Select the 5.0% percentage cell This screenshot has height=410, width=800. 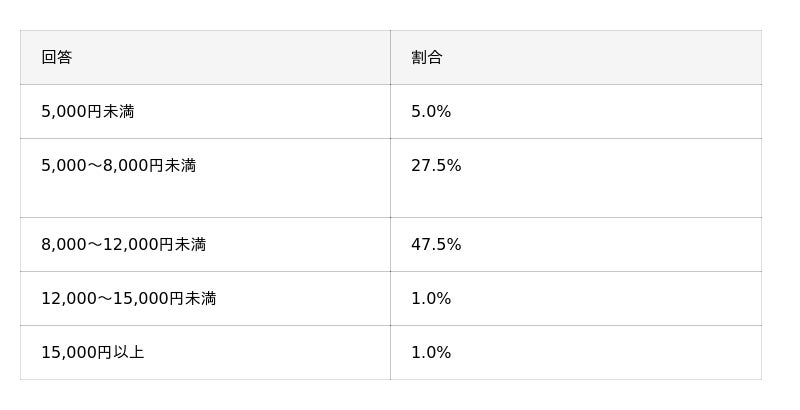click(x=431, y=111)
